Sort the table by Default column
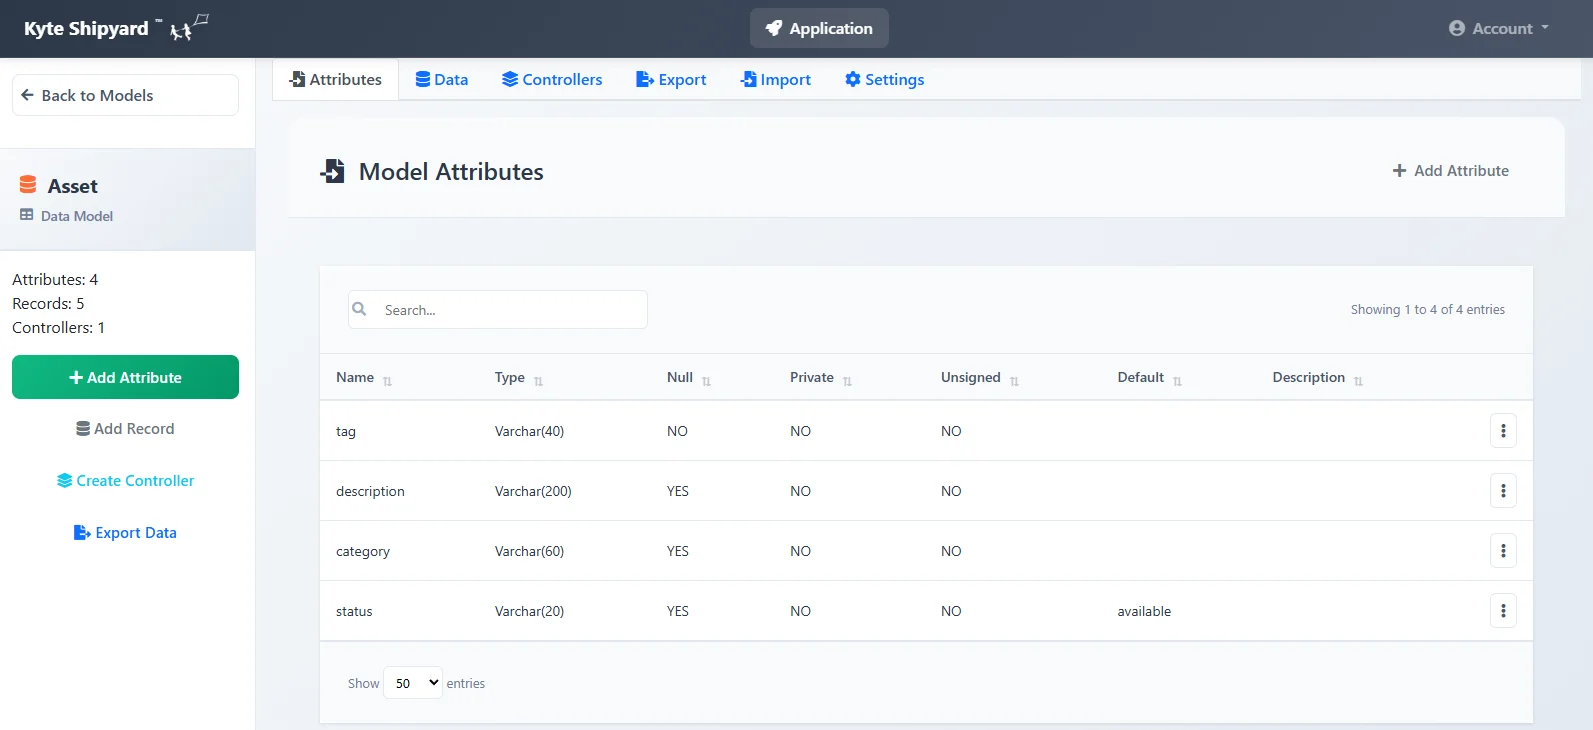The width and height of the screenshot is (1593, 730). [1150, 377]
